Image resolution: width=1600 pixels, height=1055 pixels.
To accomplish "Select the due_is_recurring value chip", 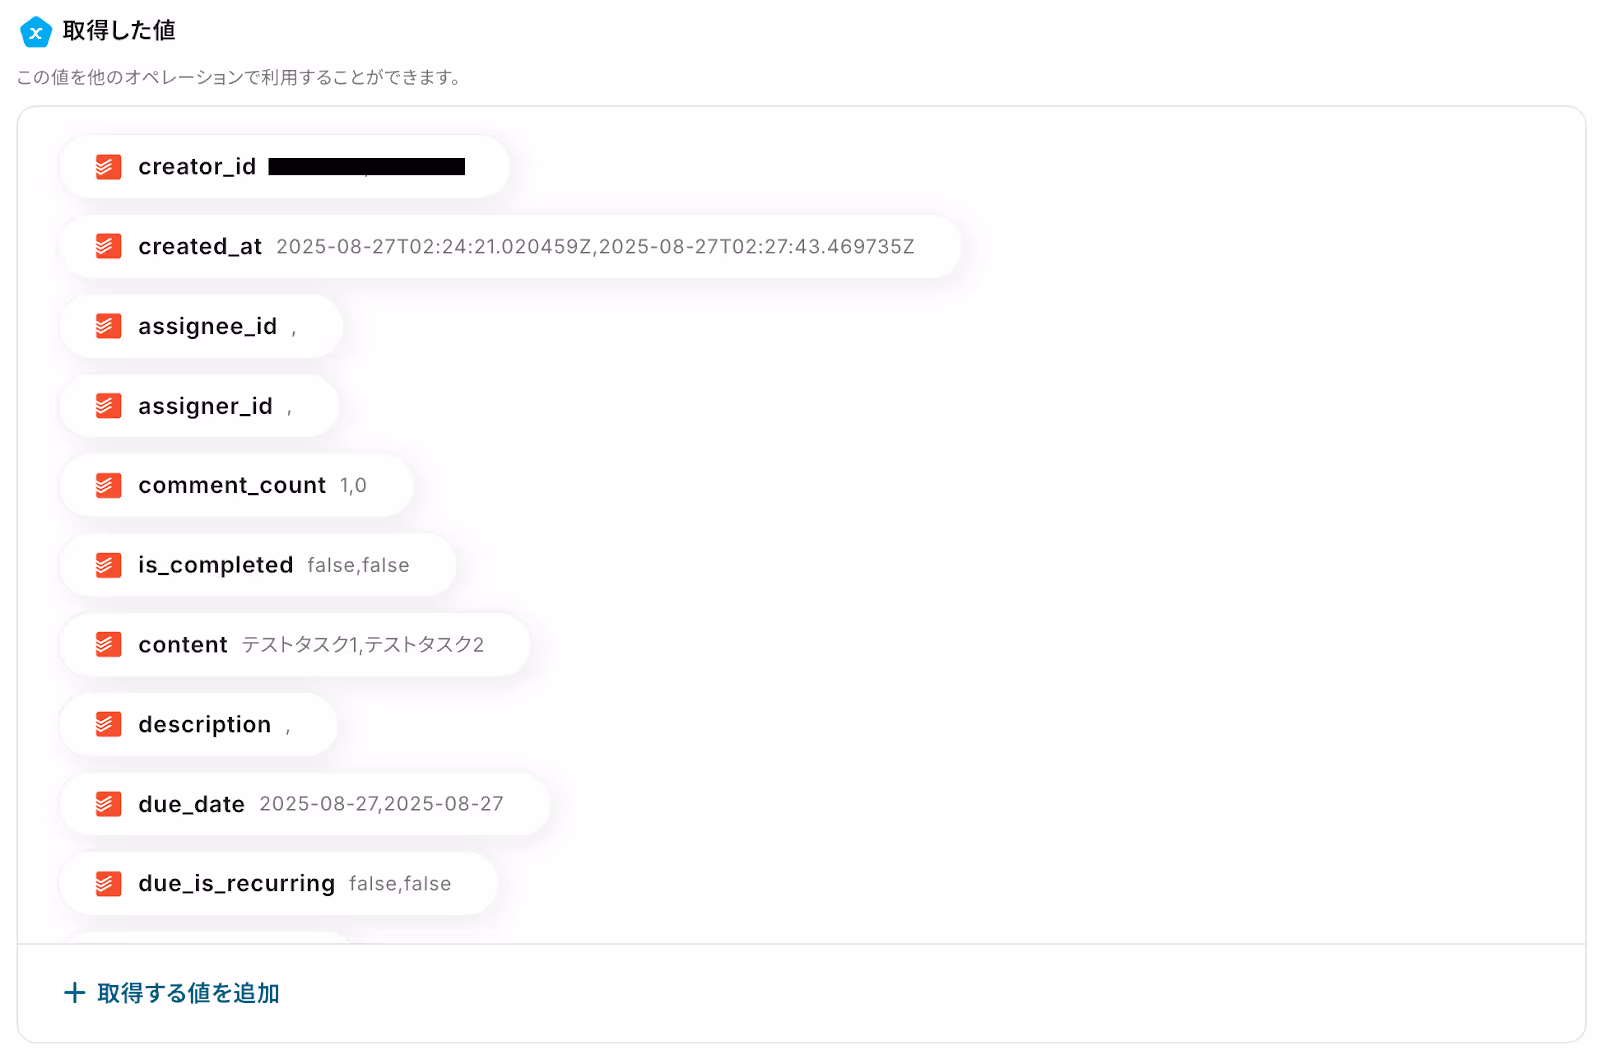I will point(278,884).
